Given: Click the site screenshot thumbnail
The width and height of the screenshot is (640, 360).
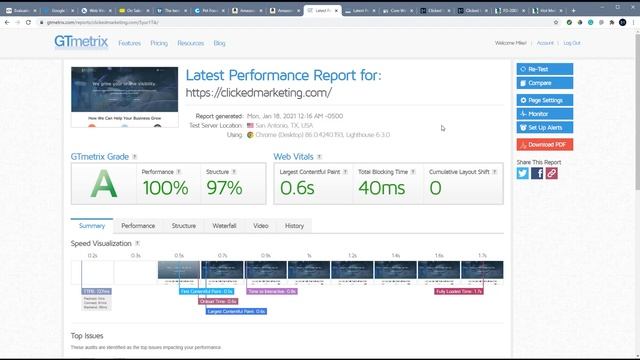Looking at the screenshot, I should coord(124,97).
